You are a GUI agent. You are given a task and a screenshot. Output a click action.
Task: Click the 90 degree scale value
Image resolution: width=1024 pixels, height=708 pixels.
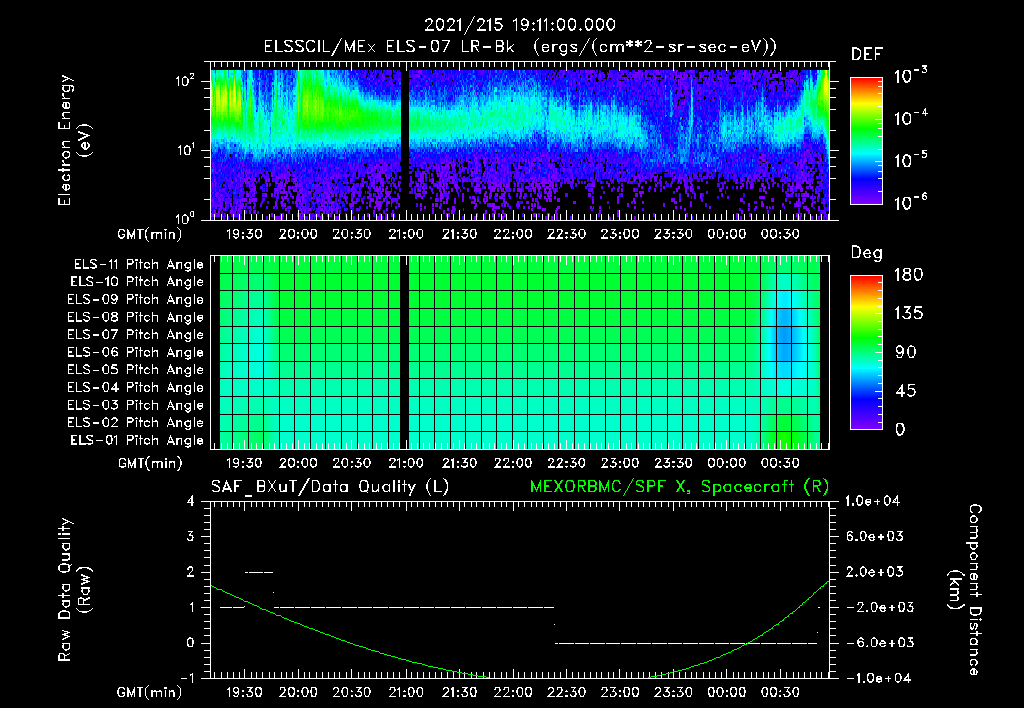click(x=904, y=352)
